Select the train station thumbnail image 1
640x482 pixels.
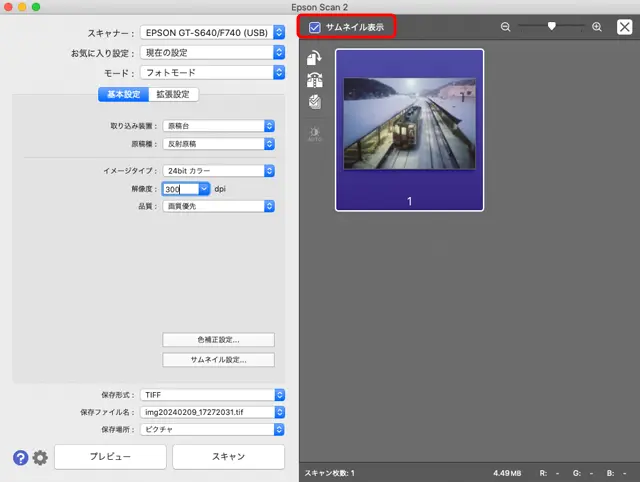click(x=409, y=125)
